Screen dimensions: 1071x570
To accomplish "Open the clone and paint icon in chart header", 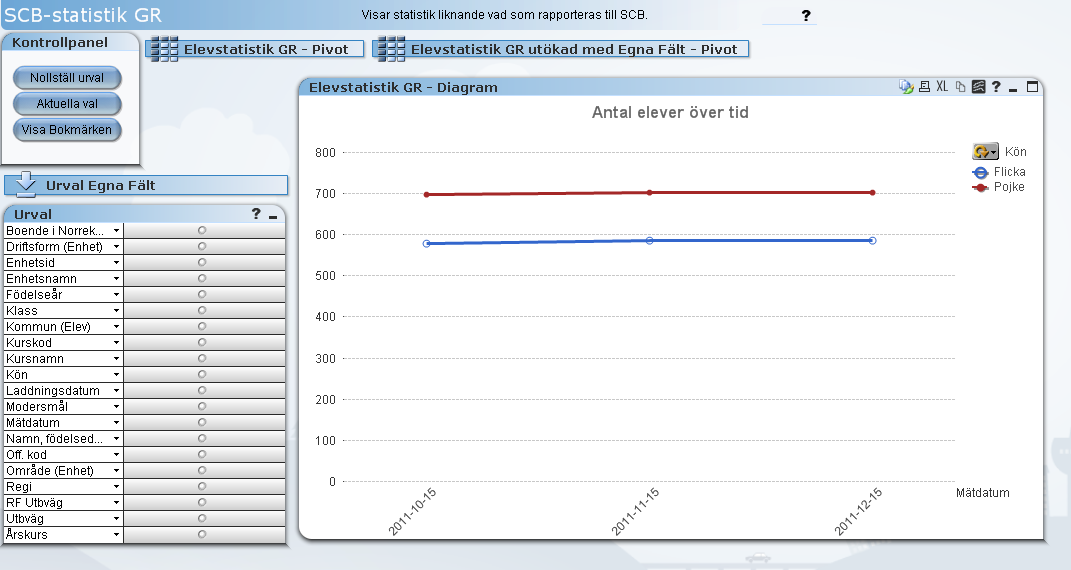I will (906, 87).
